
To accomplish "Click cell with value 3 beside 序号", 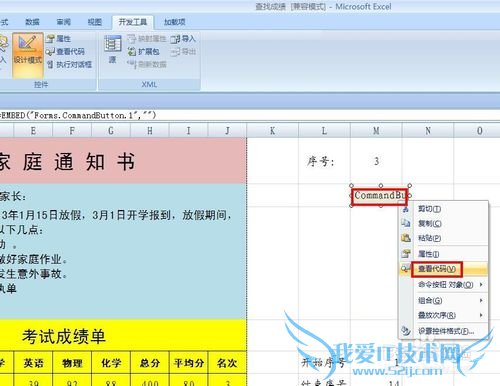I will (376, 161).
